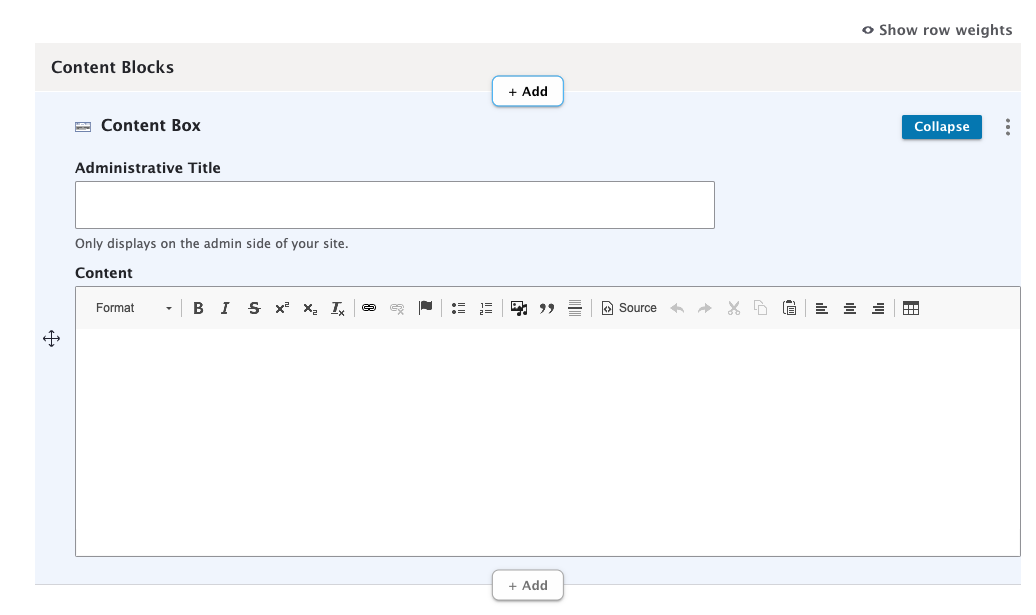Insert a table

tap(910, 308)
